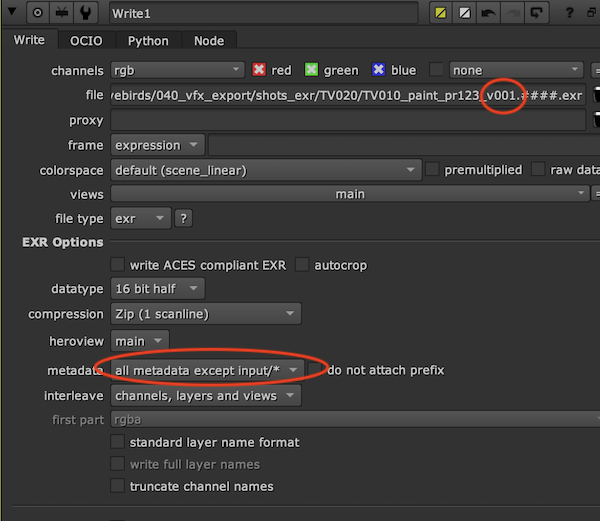Click the wrench icon beside node name
This screenshot has height=521, width=600.
[x=87, y=13]
